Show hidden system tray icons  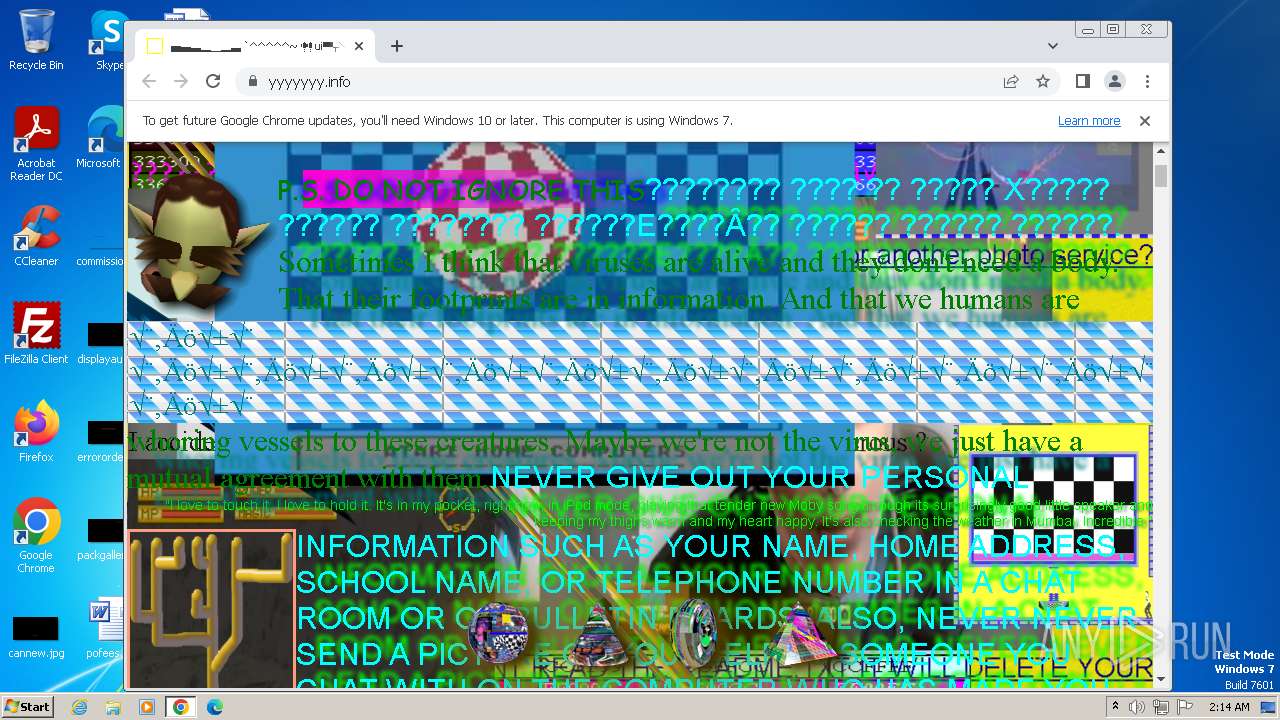tap(1115, 707)
